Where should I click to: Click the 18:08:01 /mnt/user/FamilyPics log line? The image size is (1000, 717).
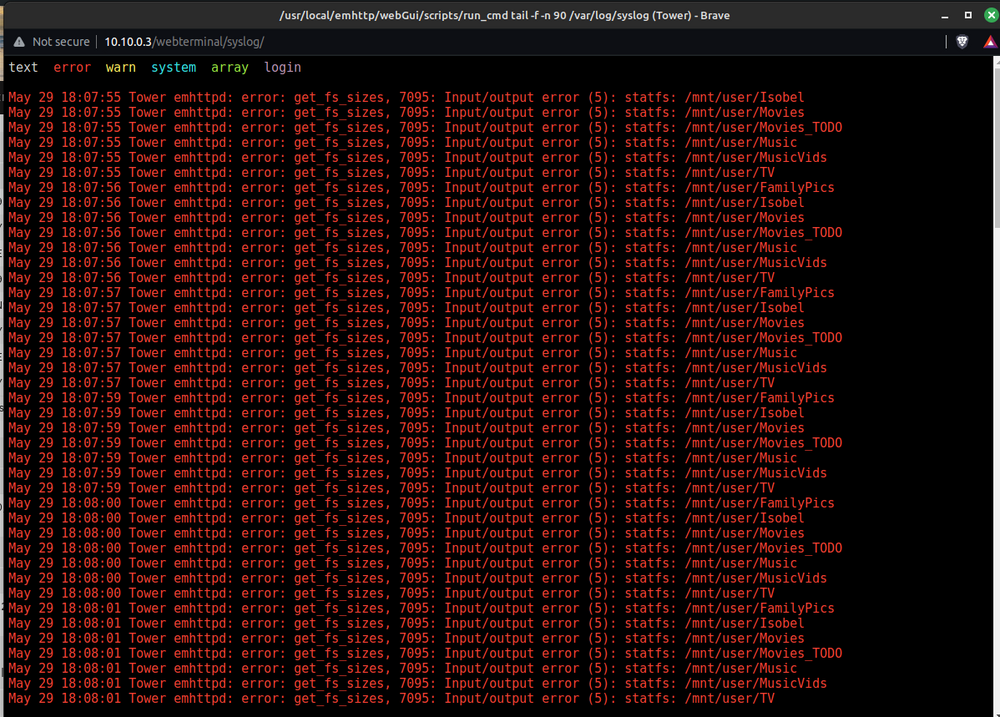tap(421, 608)
